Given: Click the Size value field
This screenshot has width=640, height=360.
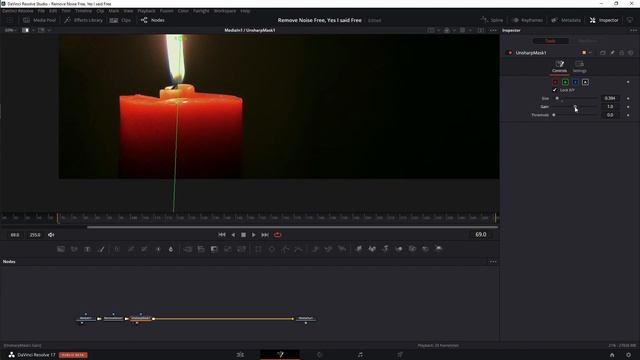Looking at the screenshot, I should point(610,98).
